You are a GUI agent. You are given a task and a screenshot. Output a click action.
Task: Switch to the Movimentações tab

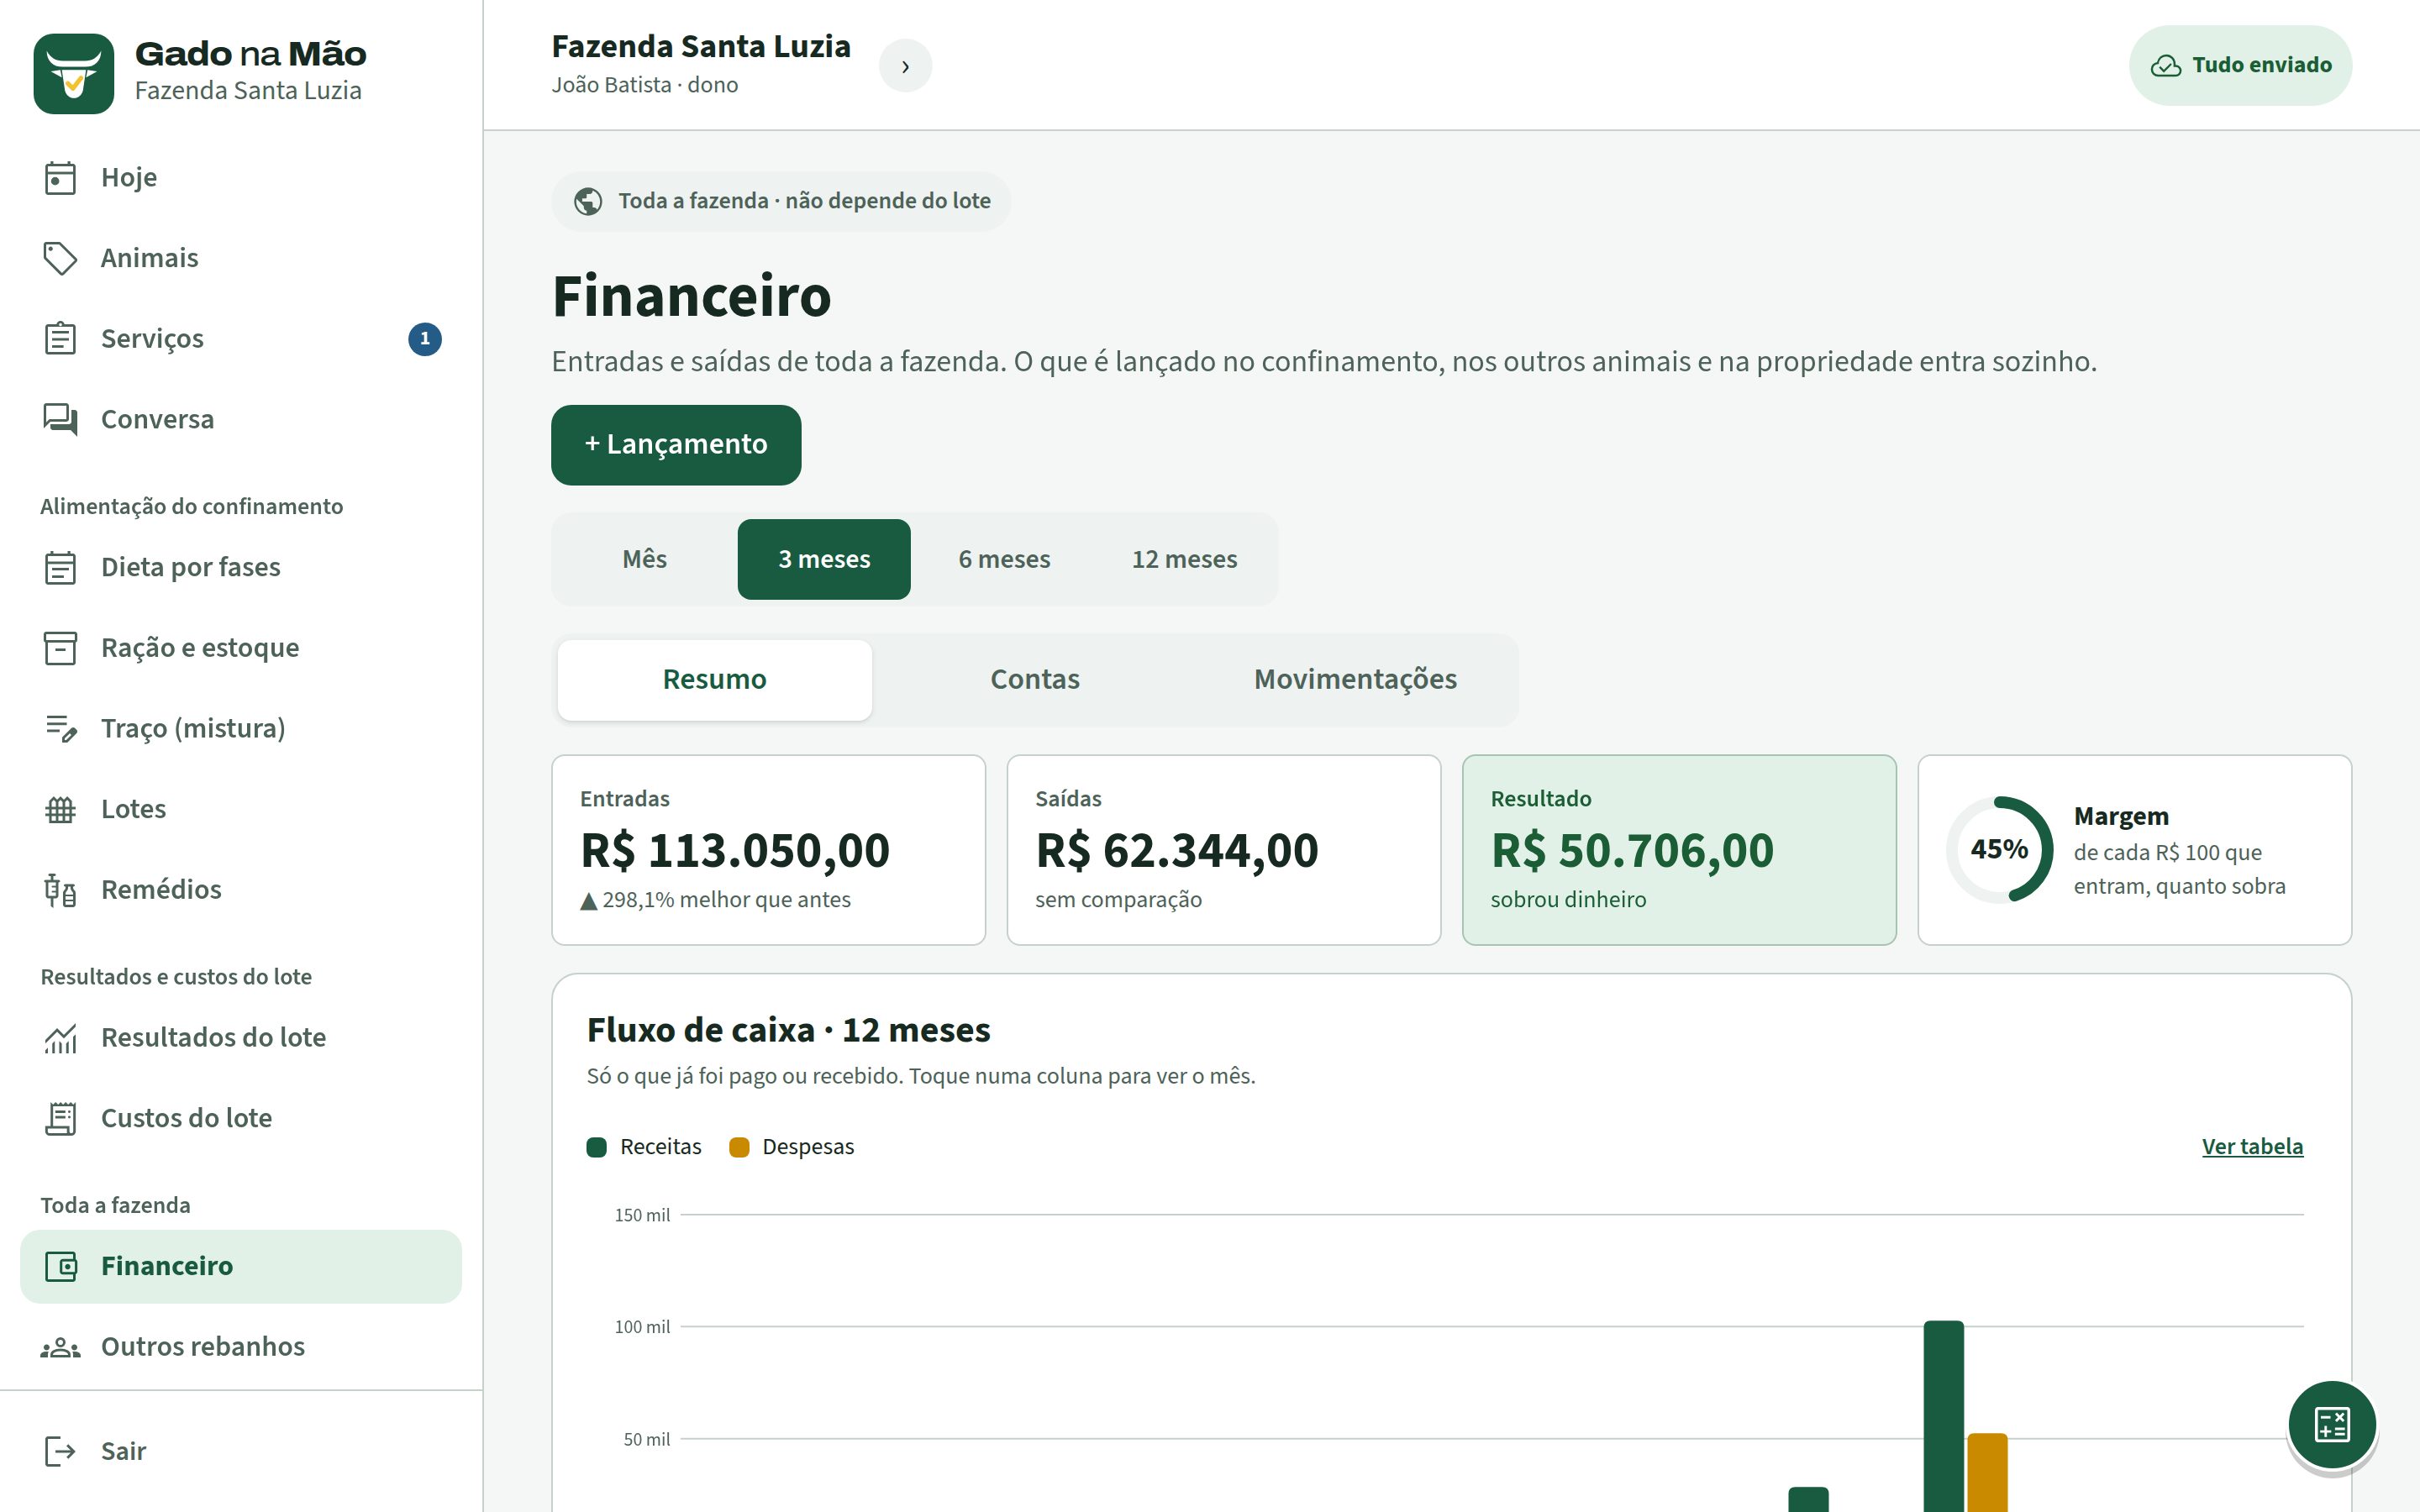[x=1355, y=680]
